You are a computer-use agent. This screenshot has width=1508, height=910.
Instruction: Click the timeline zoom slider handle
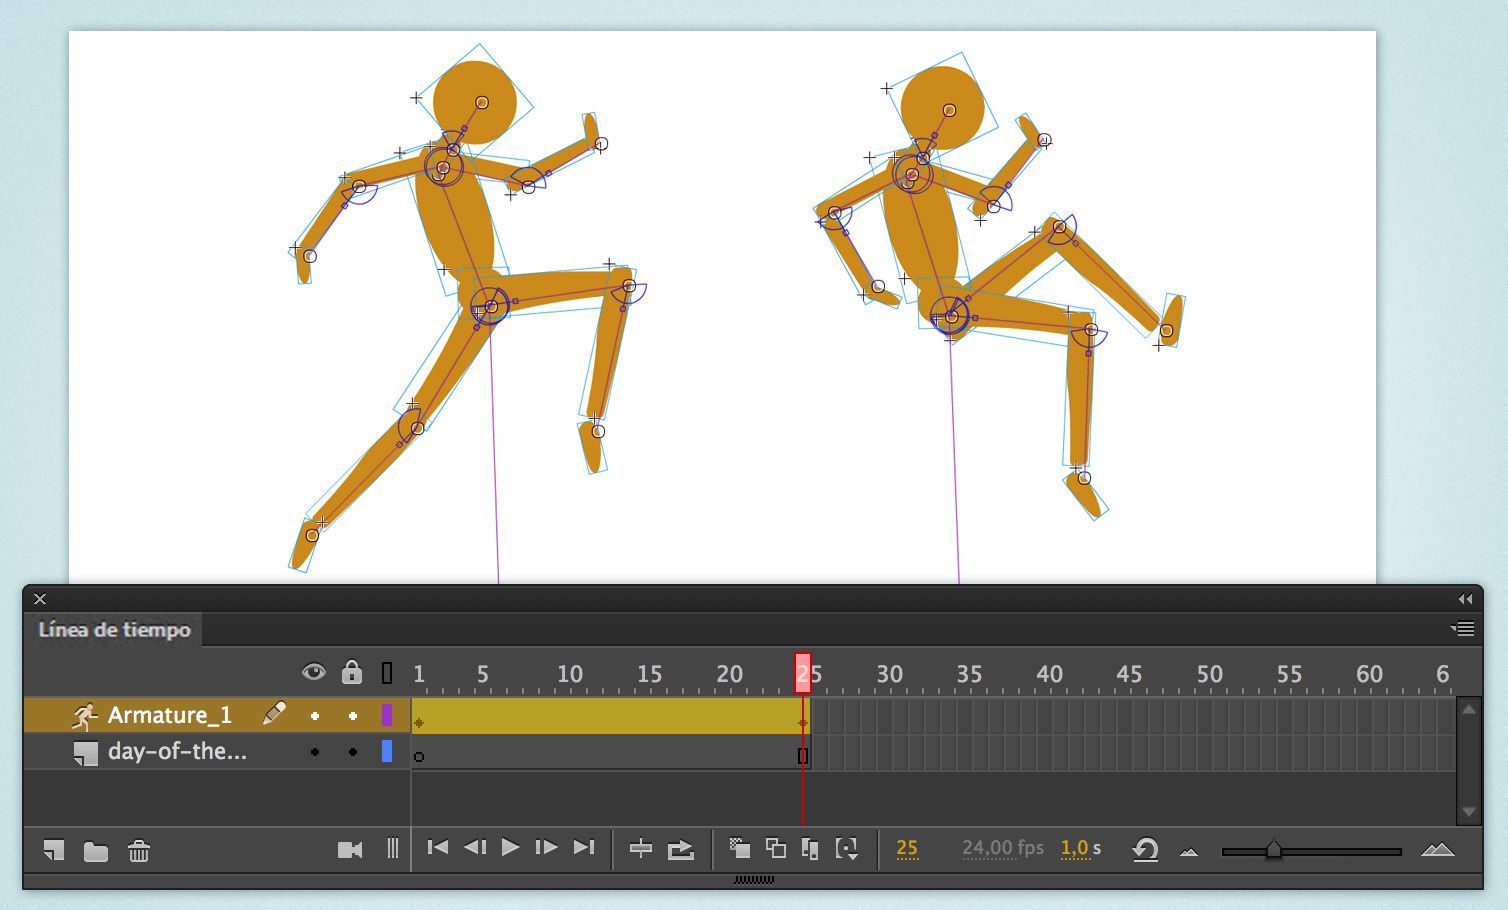coord(1273,850)
